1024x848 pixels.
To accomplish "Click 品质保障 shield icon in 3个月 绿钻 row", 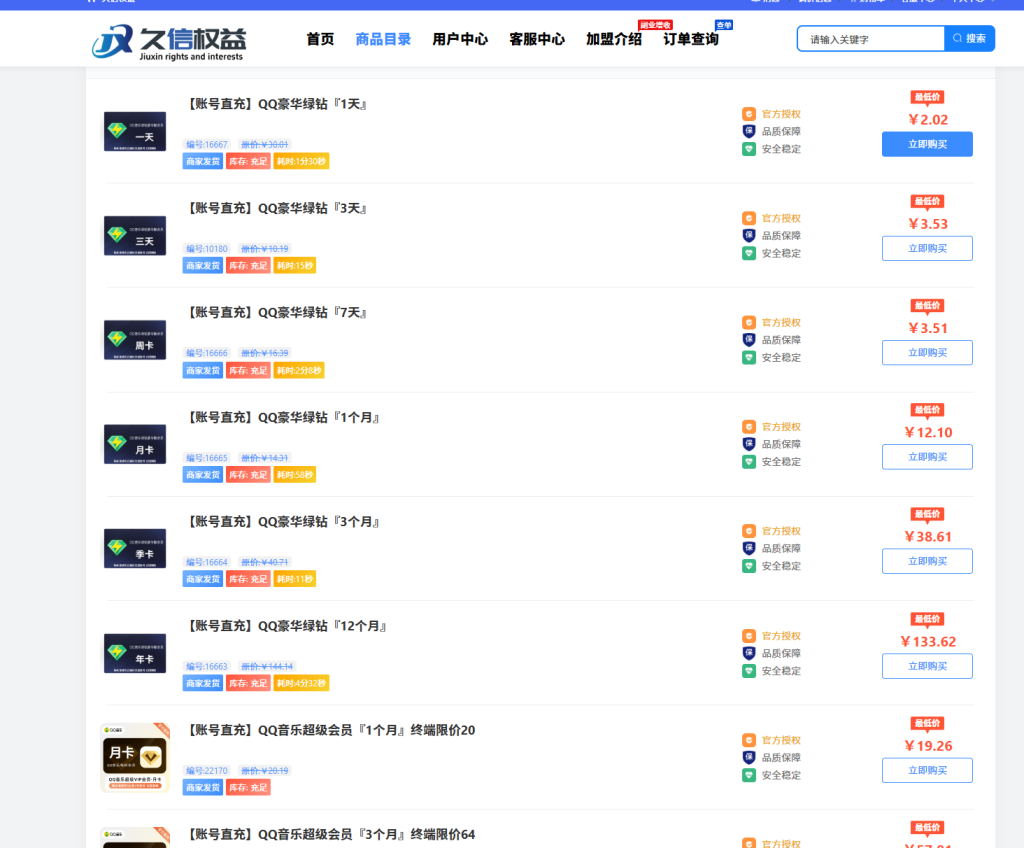I will 749,549.
